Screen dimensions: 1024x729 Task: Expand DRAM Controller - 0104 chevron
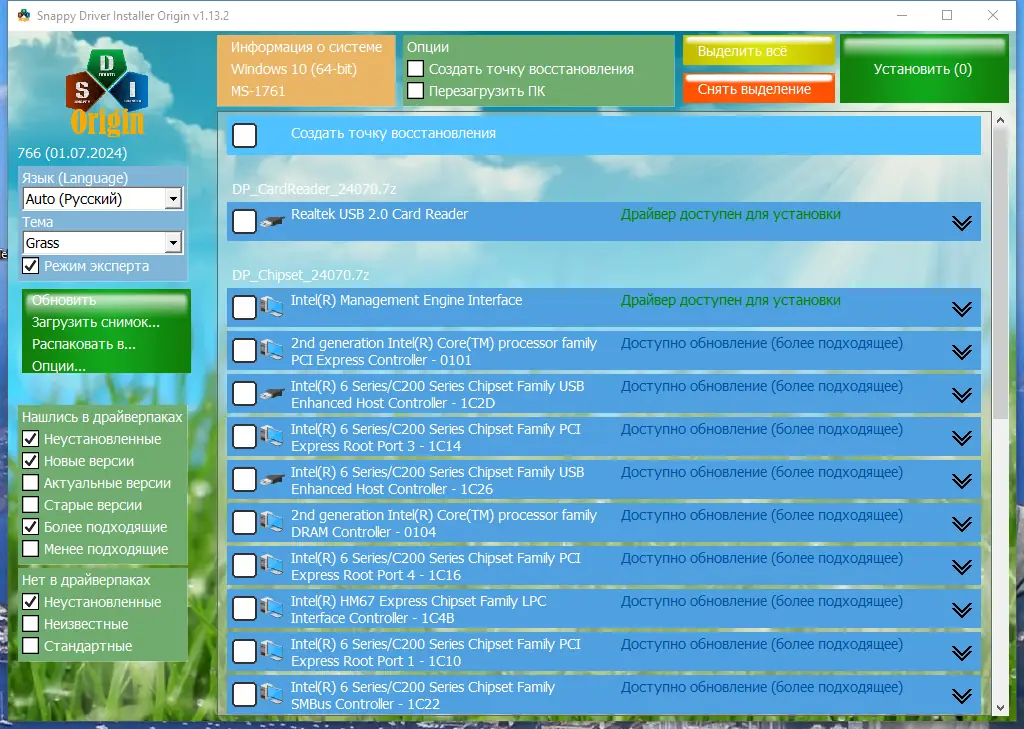tap(961, 524)
